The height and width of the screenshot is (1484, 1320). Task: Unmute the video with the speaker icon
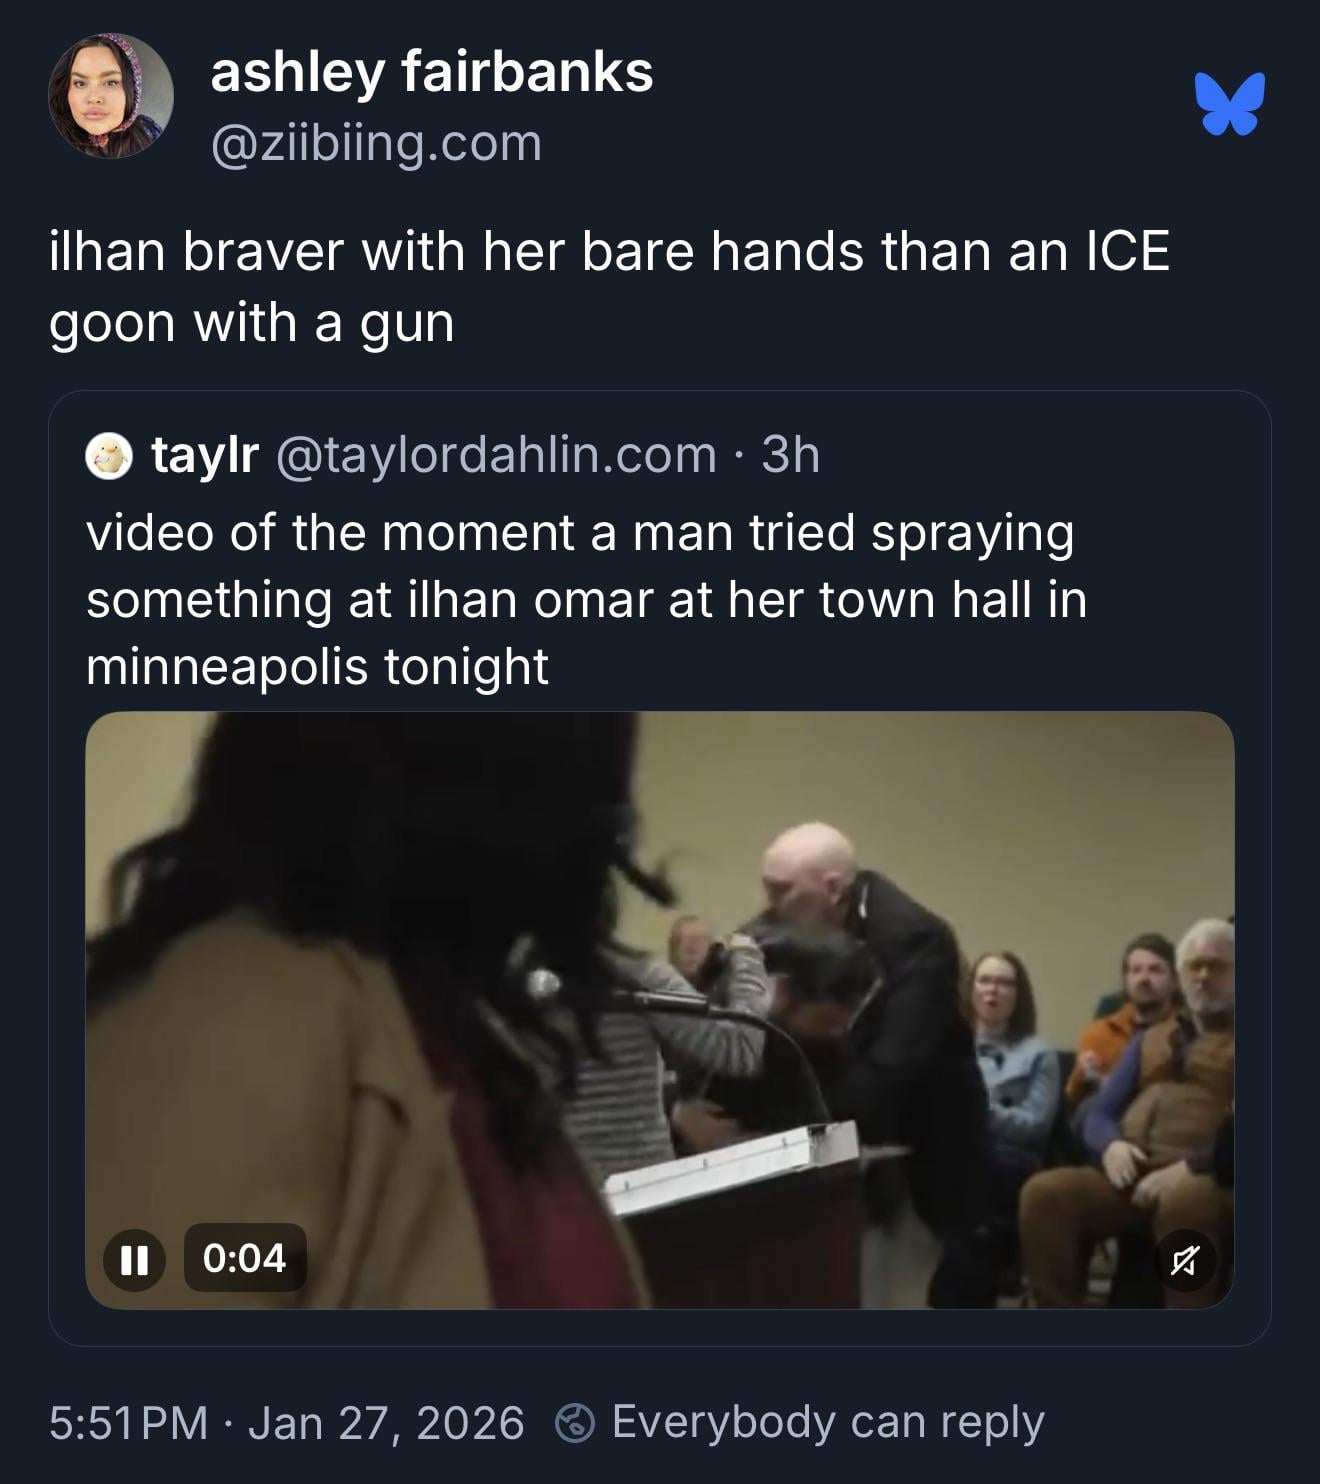coord(1183,1260)
